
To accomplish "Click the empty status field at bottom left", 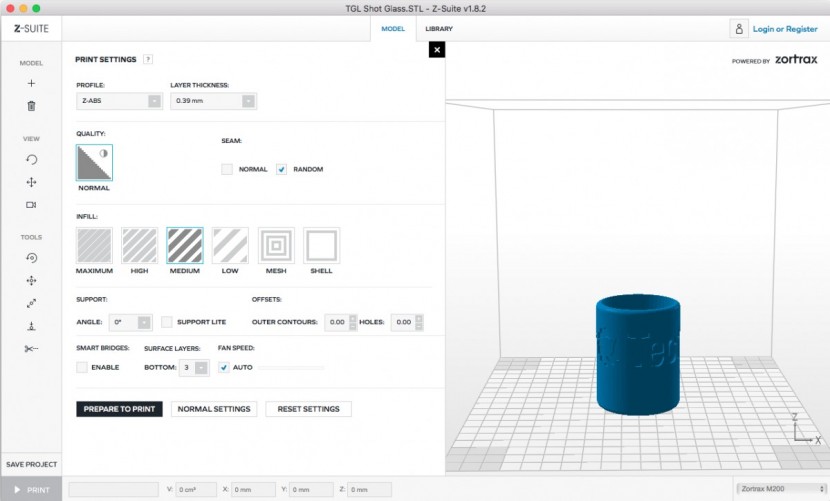I will 113,490.
